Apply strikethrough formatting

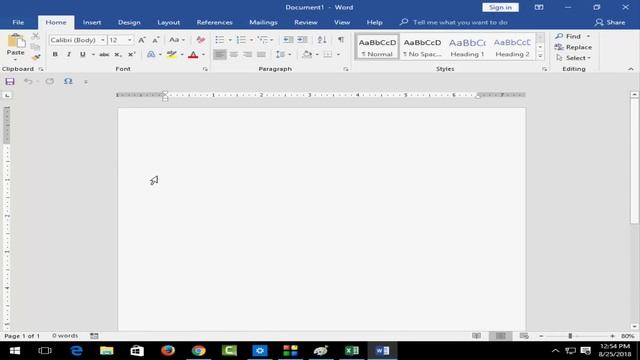(x=104, y=55)
